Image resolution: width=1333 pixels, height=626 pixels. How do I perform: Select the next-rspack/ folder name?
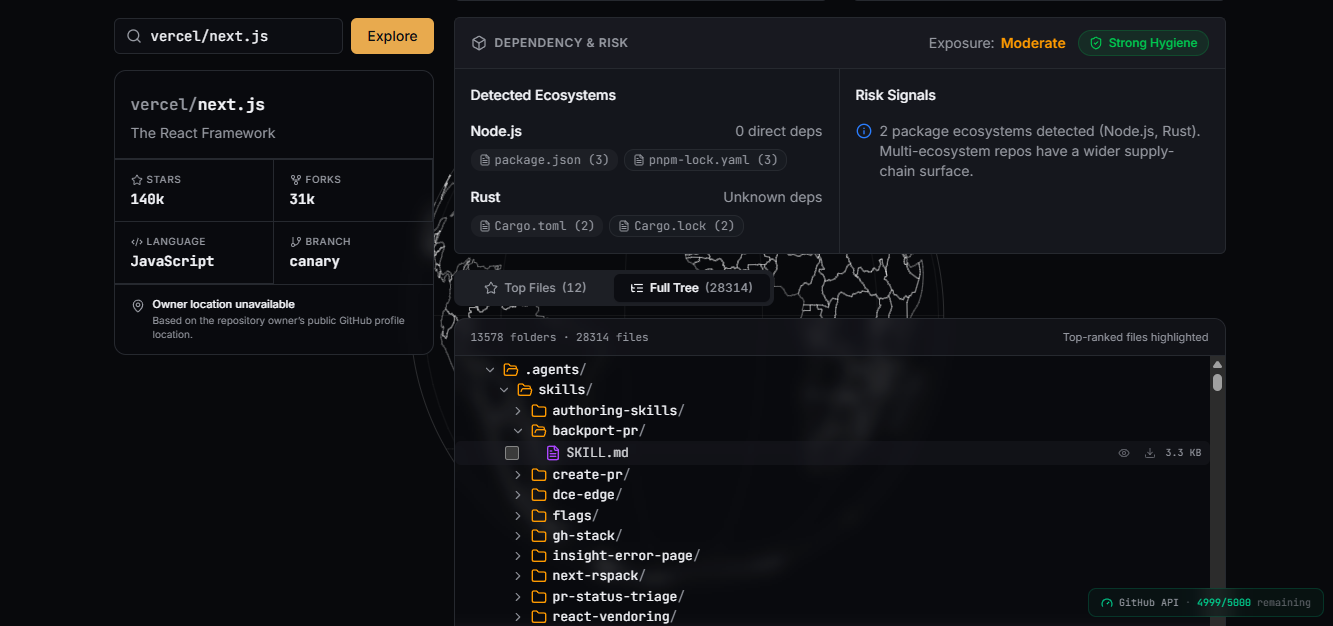coord(599,576)
